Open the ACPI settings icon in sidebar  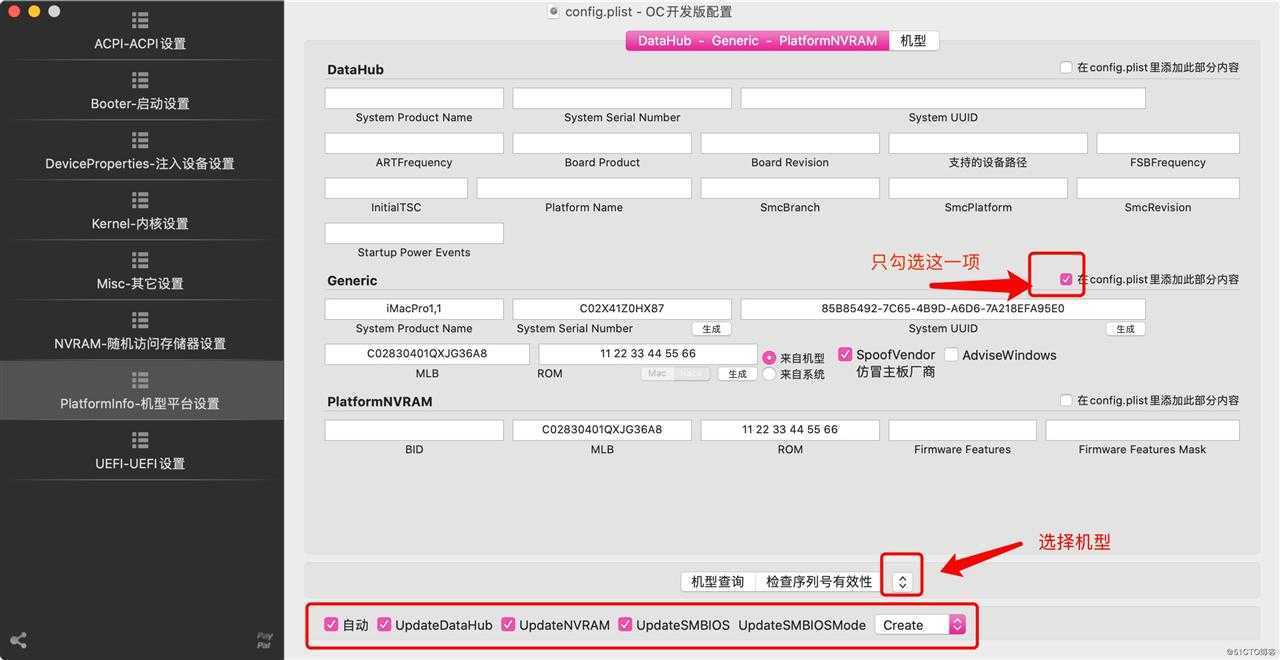pos(140,20)
